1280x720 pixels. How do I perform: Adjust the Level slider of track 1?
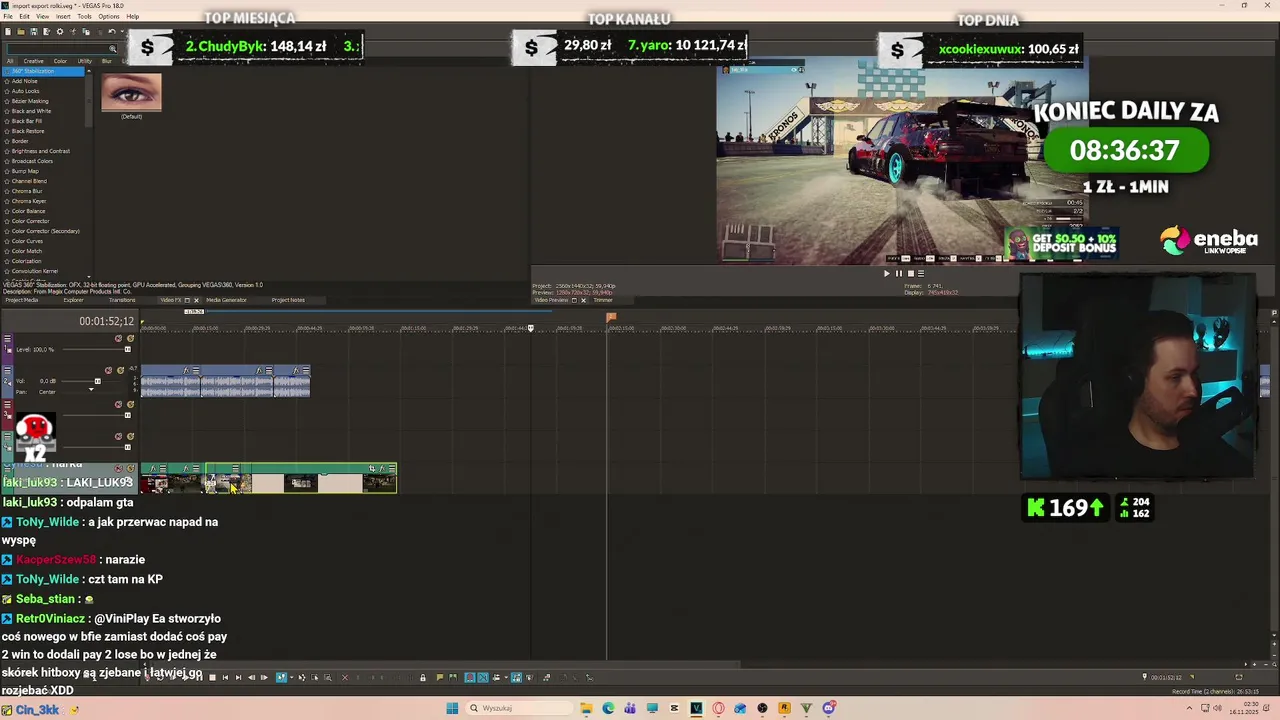(128, 349)
